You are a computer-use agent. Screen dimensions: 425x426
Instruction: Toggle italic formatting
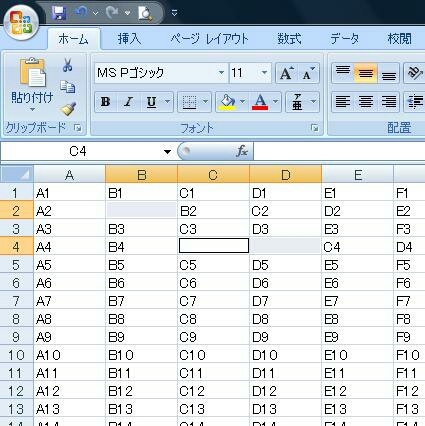click(128, 102)
